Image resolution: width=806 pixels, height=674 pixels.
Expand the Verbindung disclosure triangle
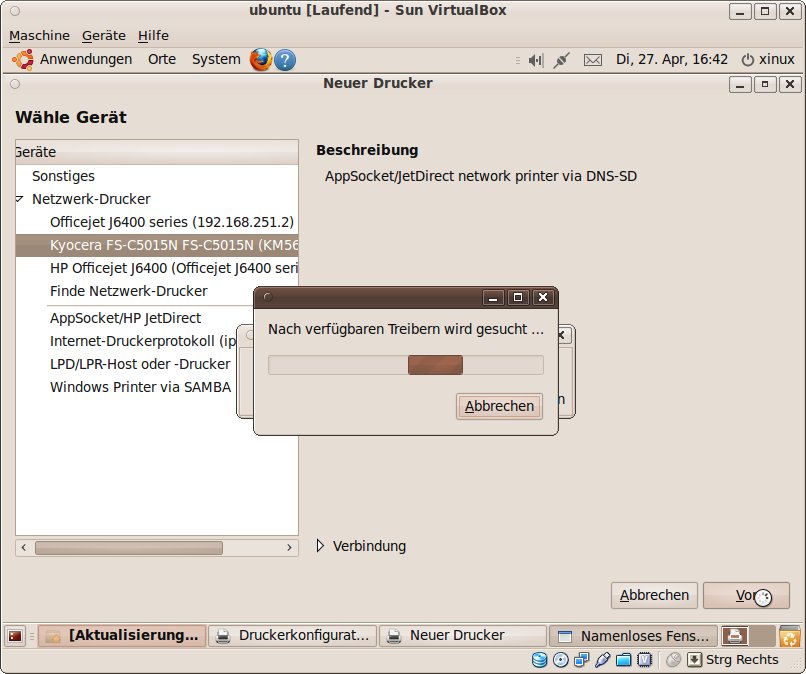tap(319, 546)
